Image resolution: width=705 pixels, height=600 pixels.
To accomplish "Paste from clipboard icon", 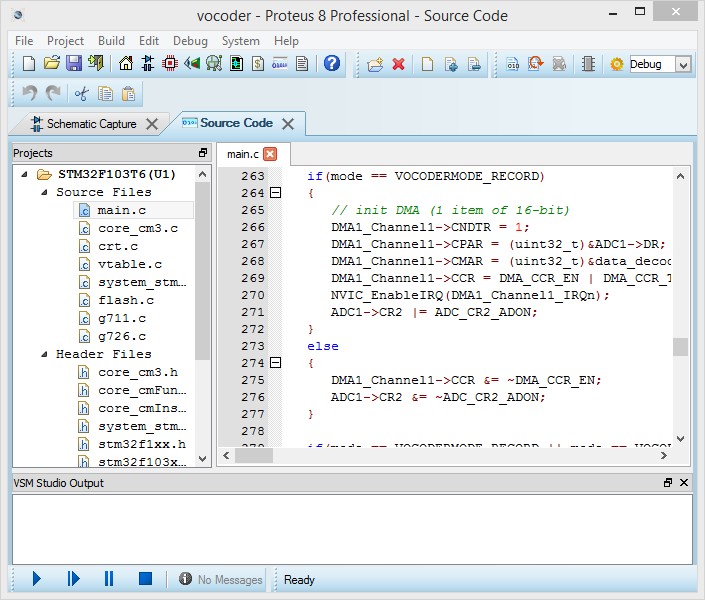I will click(x=129, y=94).
